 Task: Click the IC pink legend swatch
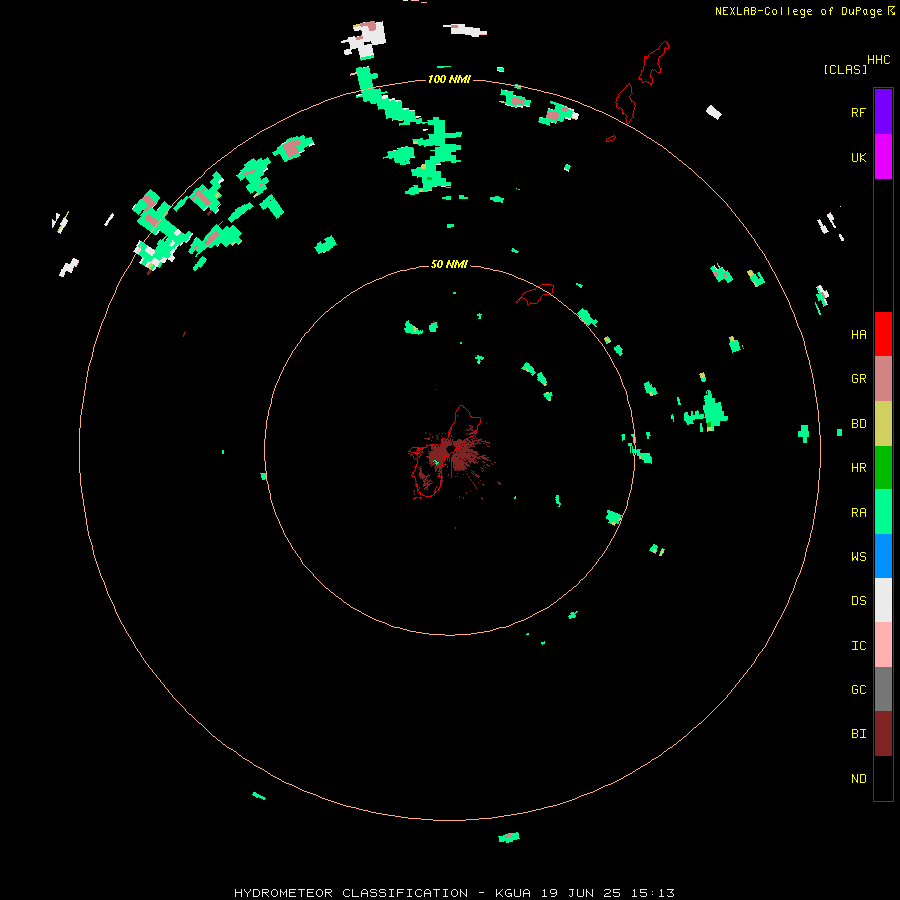[883, 645]
